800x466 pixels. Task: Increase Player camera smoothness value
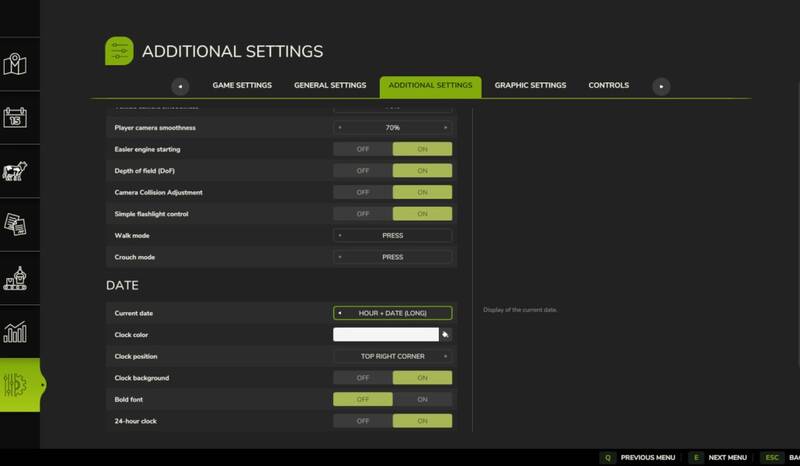click(445, 128)
